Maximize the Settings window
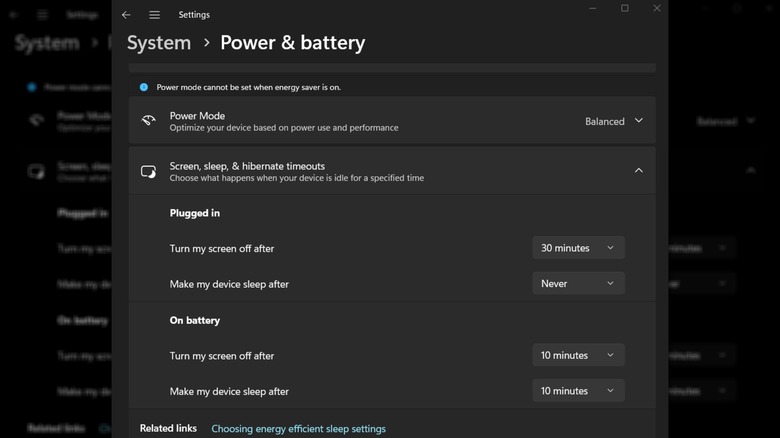The height and width of the screenshot is (438, 780). [625, 8]
